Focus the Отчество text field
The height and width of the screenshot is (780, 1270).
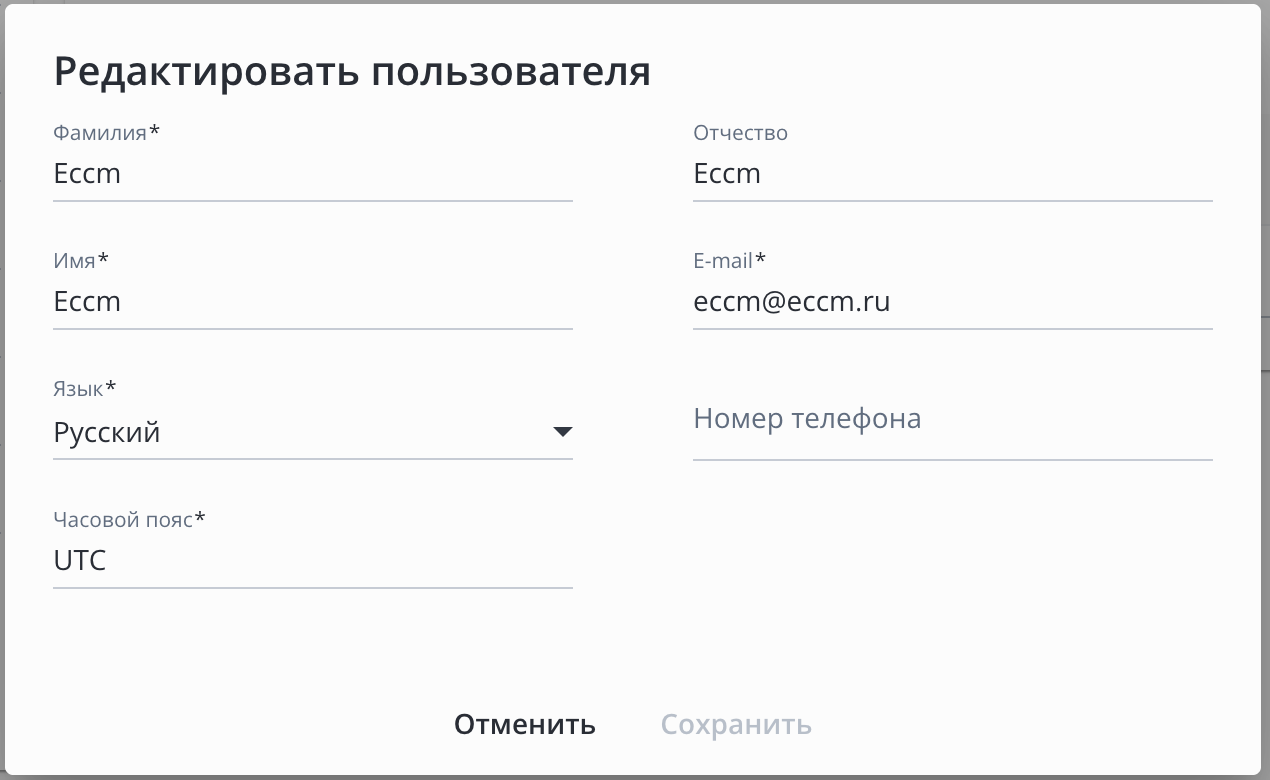(952, 174)
